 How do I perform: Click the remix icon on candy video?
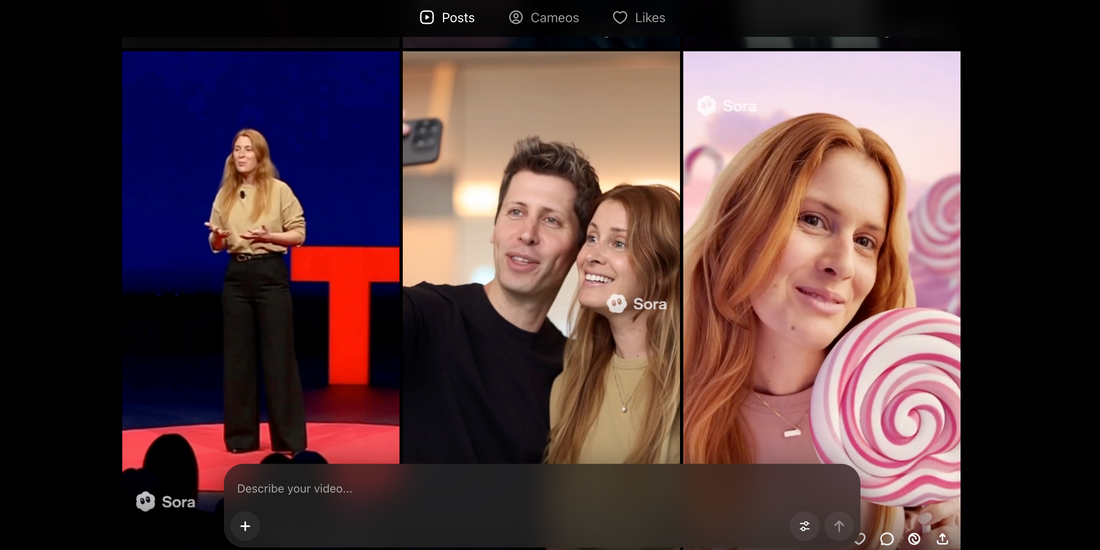point(914,539)
